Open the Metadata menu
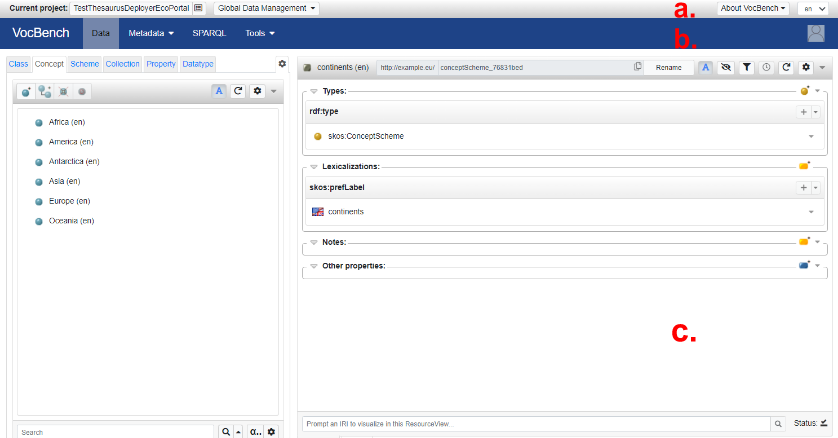 [x=151, y=33]
